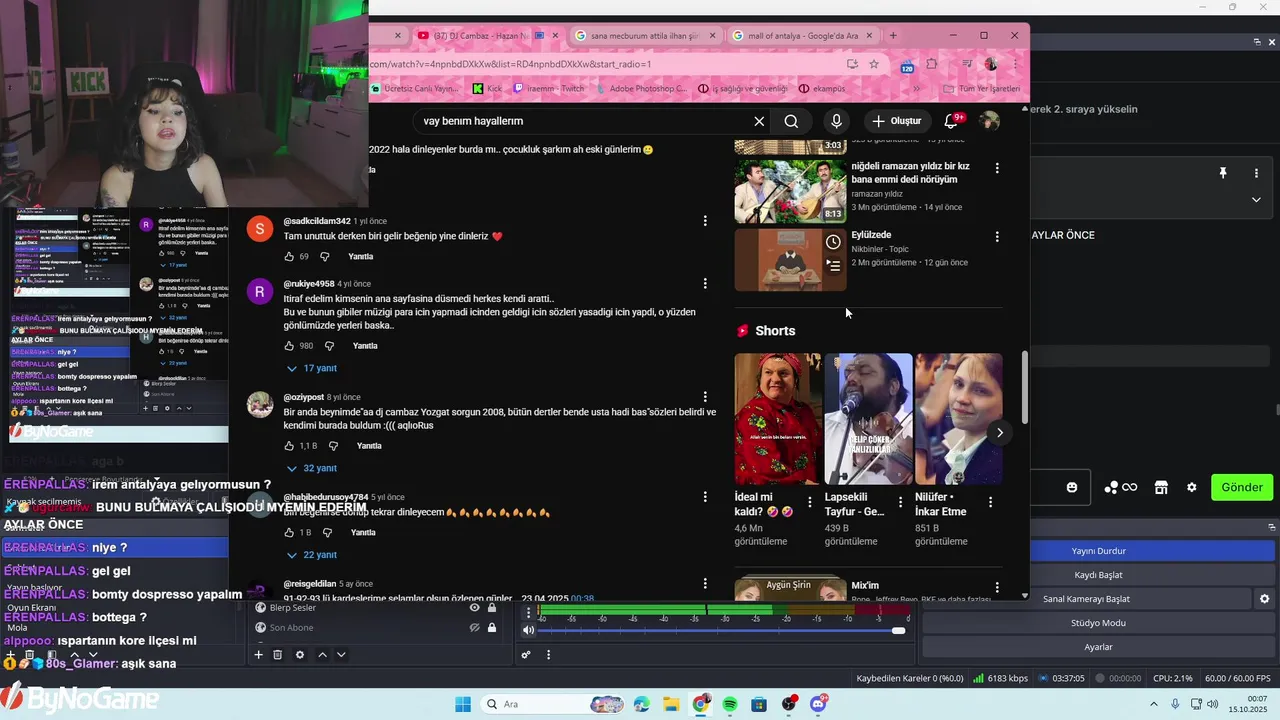Screen dimensions: 1280x720
Task: Switch to mall of antalya Google tab
Action: pos(803,36)
